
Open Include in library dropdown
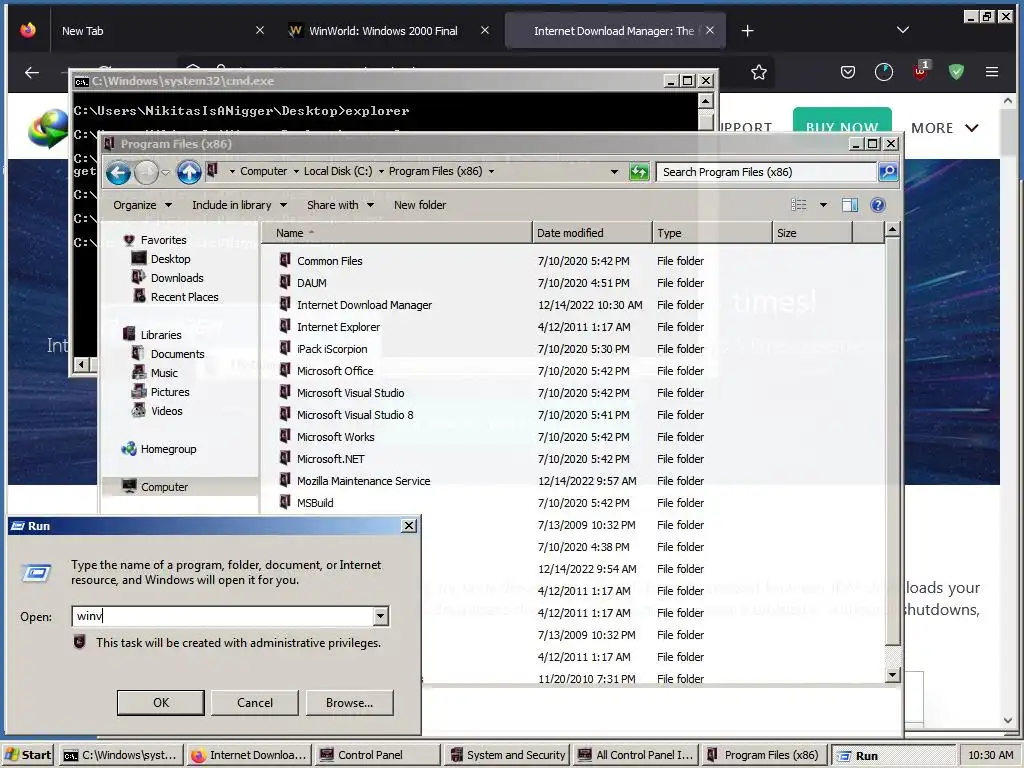[239, 205]
